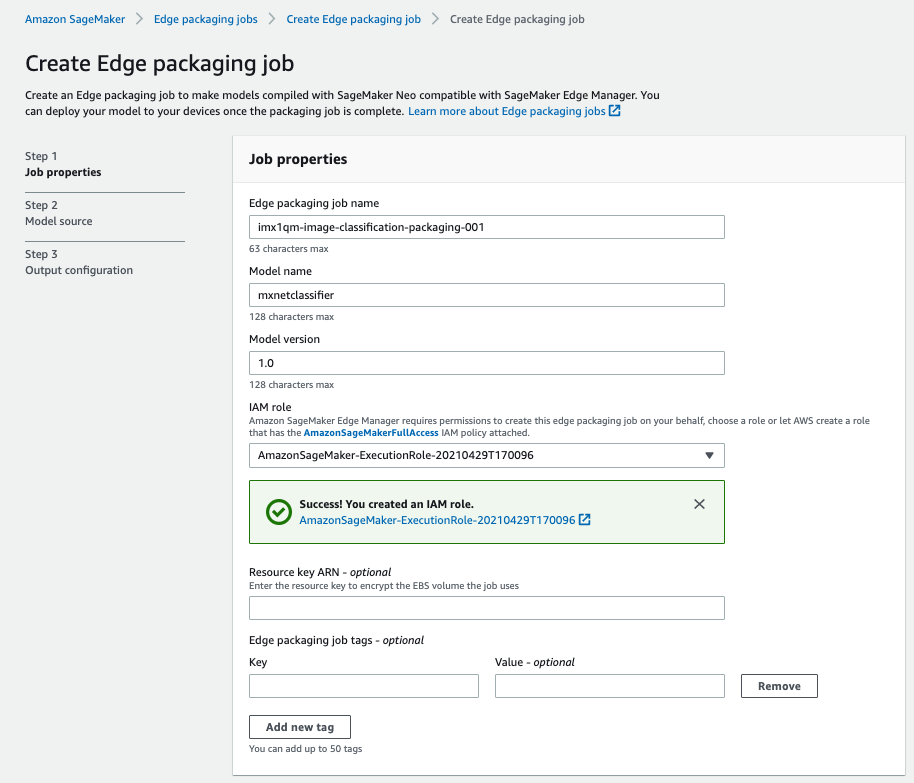This screenshot has height=783, width=914.
Task: Click green success checkmark icon
Action: click(x=279, y=512)
